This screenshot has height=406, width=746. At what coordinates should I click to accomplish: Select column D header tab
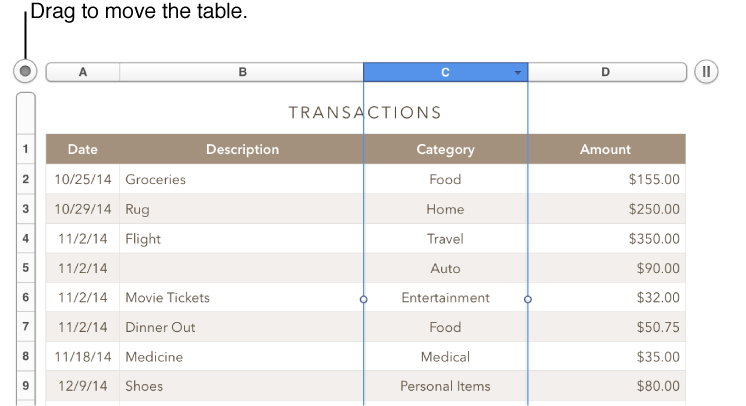(606, 72)
